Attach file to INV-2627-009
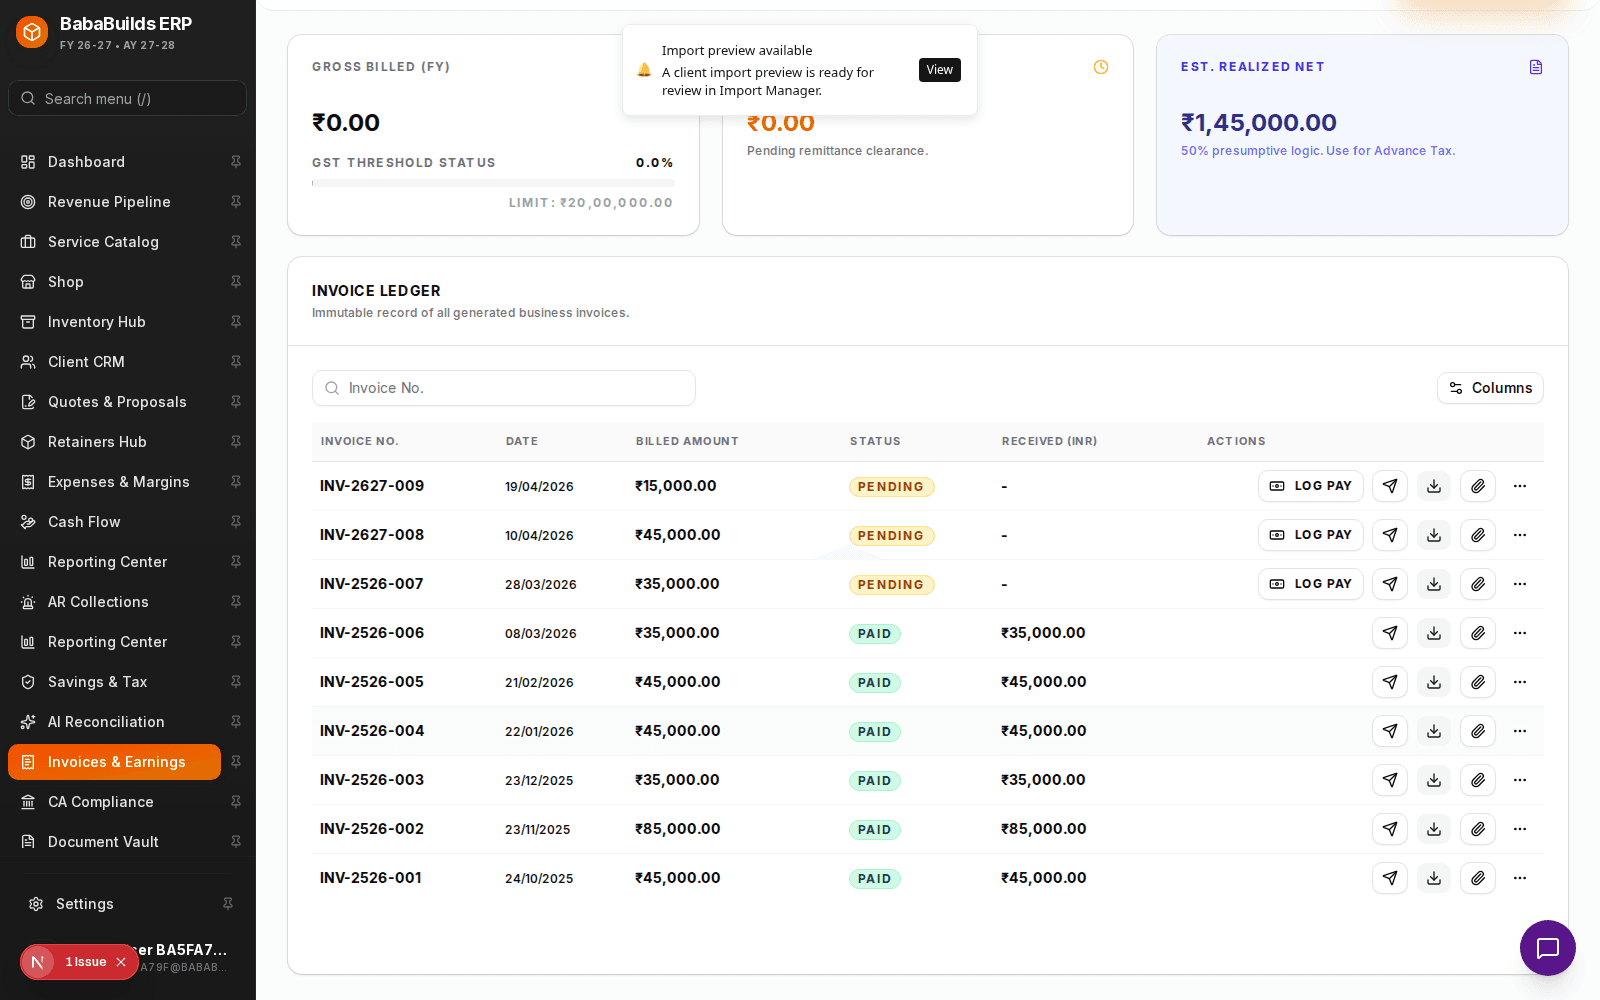The image size is (1600, 1000). click(x=1478, y=486)
